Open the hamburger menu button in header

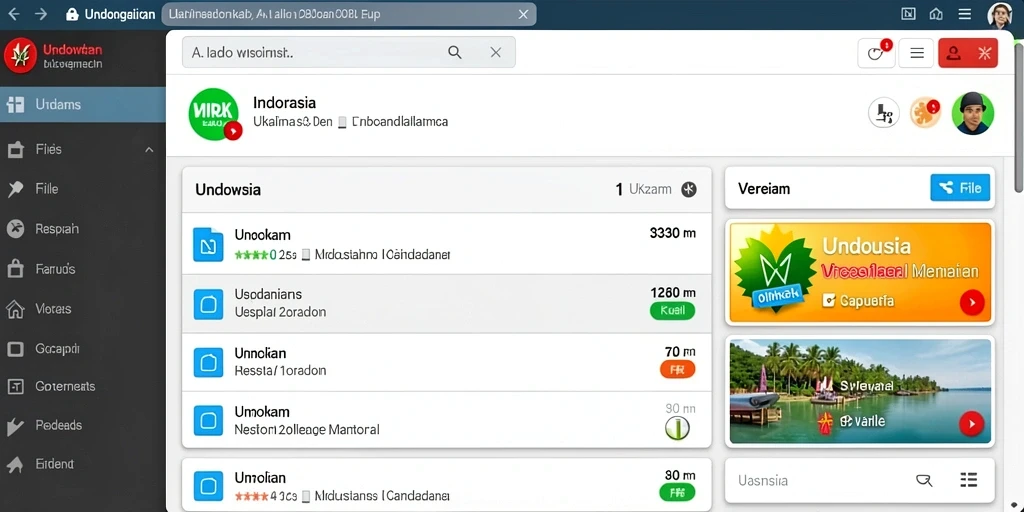click(x=916, y=53)
